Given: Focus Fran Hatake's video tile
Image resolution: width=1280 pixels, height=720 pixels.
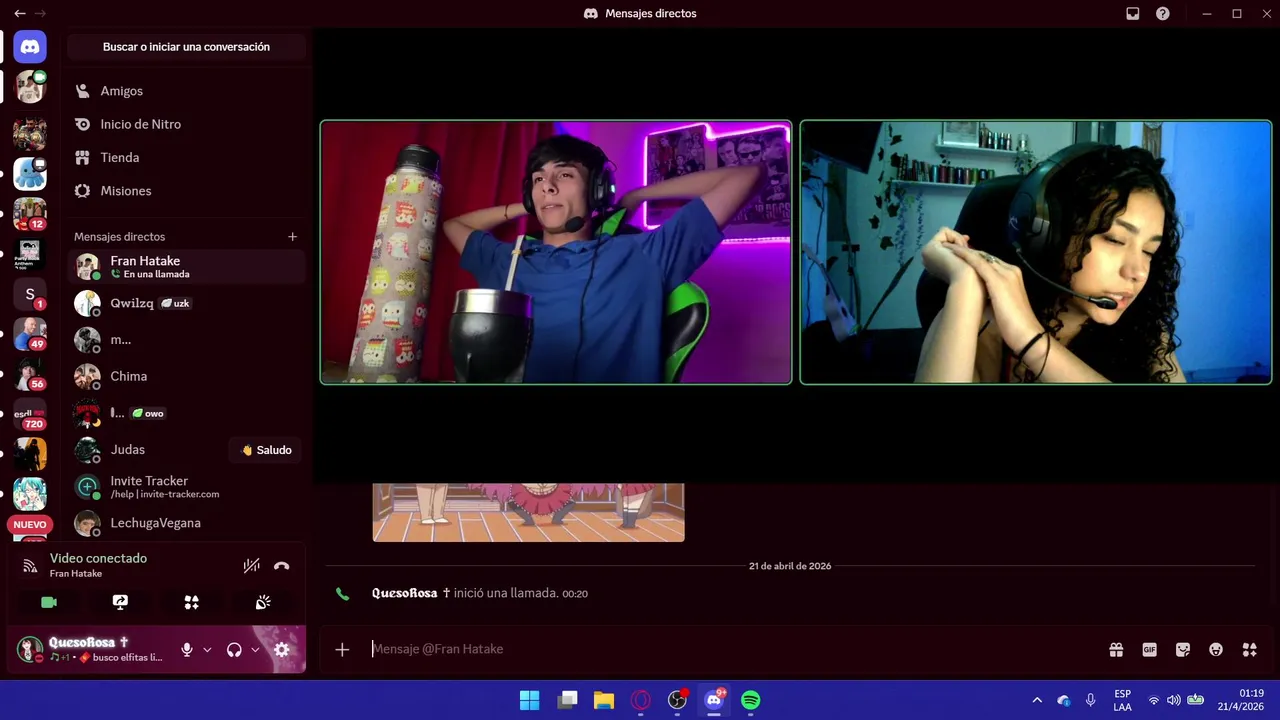Looking at the screenshot, I should pyautogui.click(x=556, y=252).
